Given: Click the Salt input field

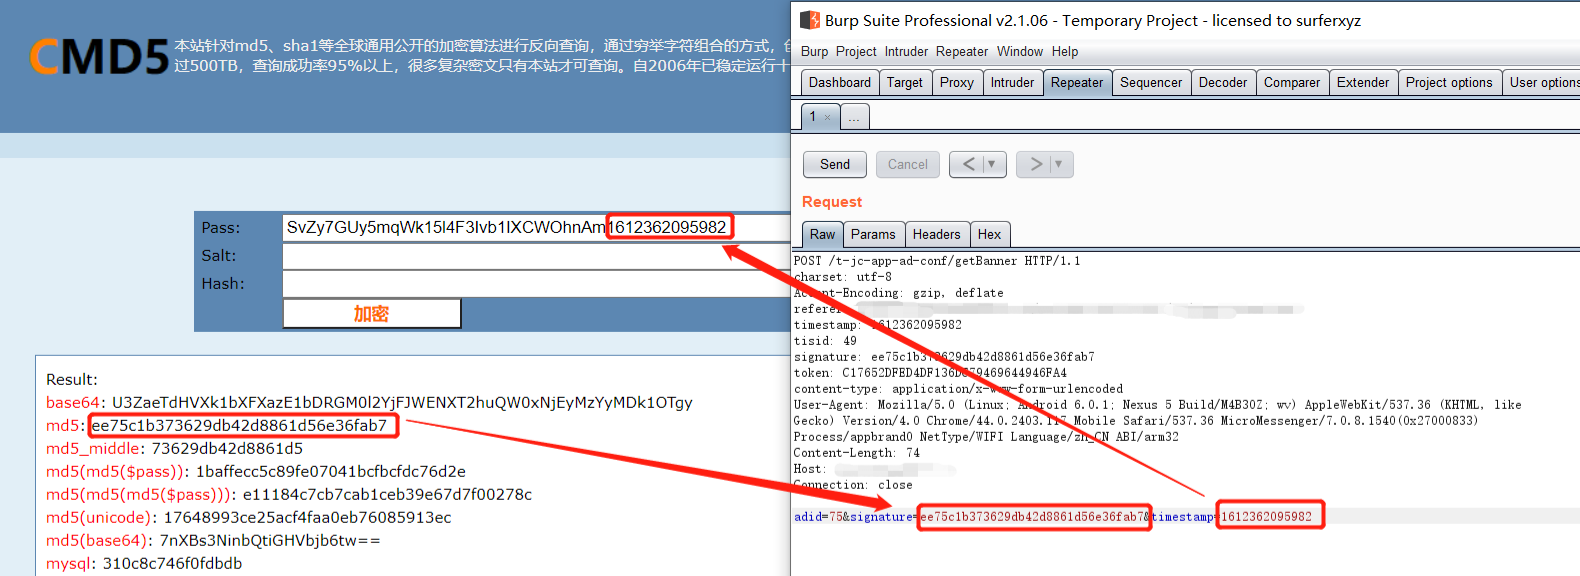Looking at the screenshot, I should pyautogui.click(x=537, y=256).
